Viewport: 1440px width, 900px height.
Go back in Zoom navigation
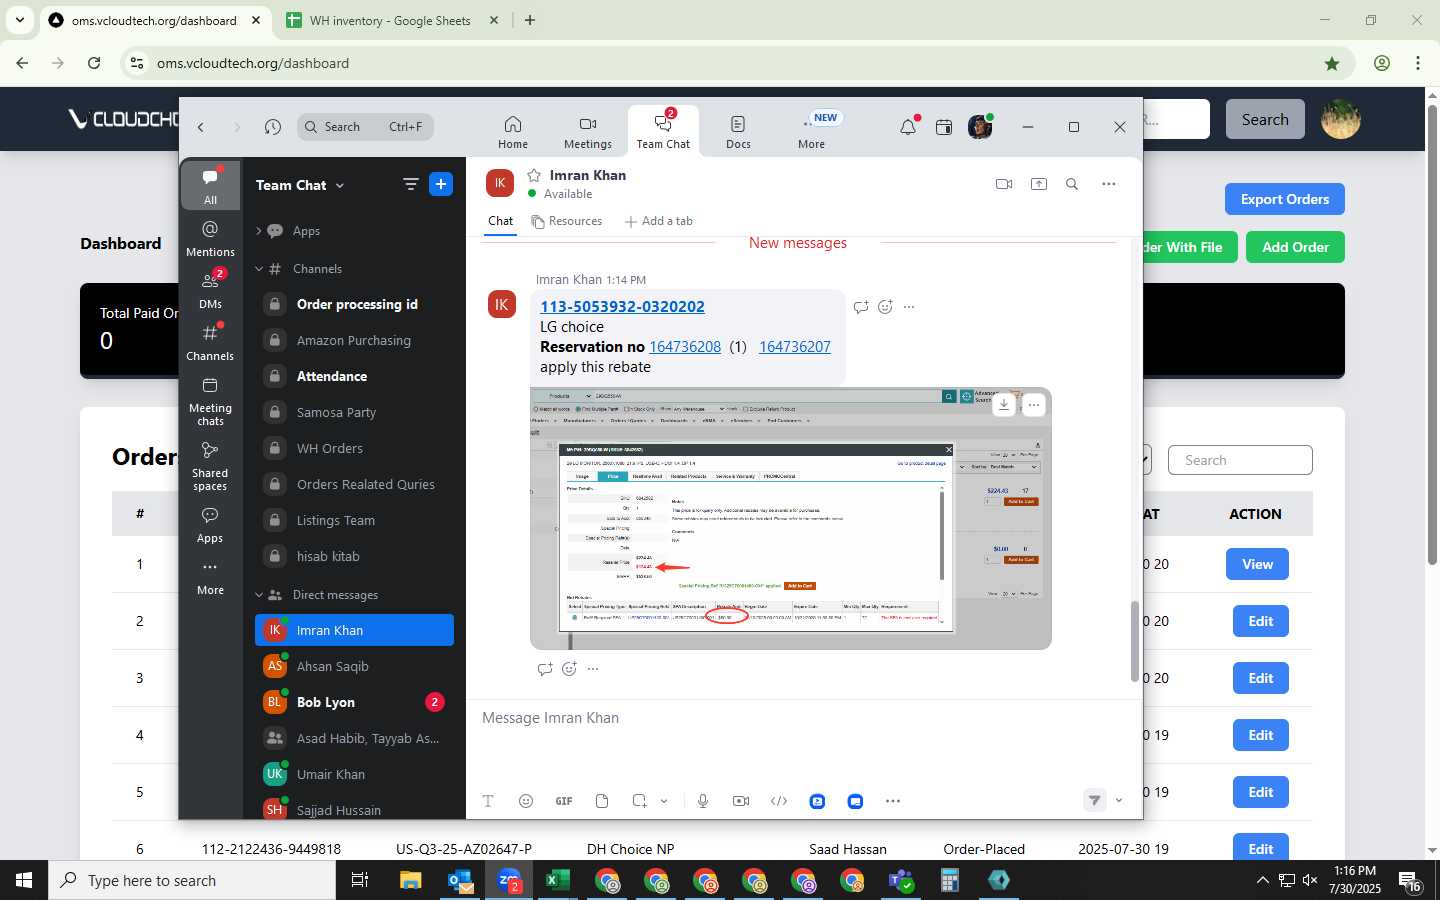point(201,127)
